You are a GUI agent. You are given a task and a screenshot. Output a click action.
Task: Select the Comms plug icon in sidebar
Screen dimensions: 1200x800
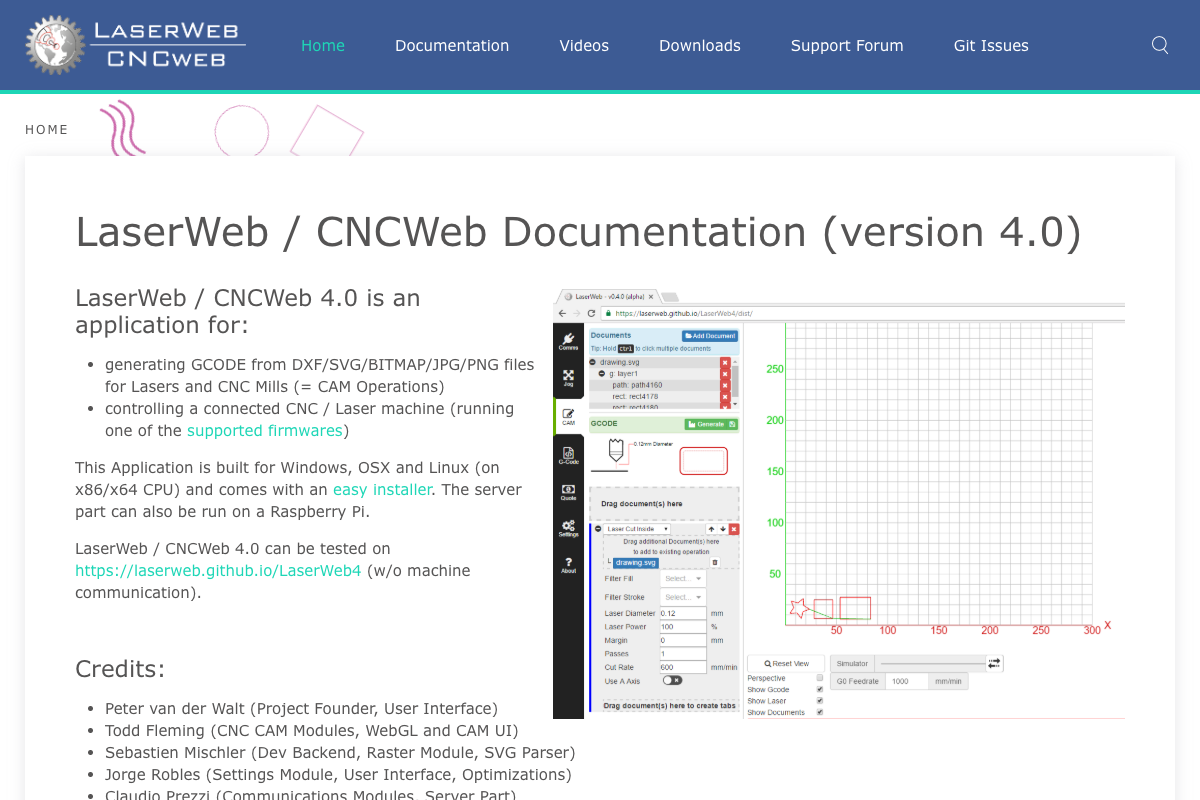[568, 341]
